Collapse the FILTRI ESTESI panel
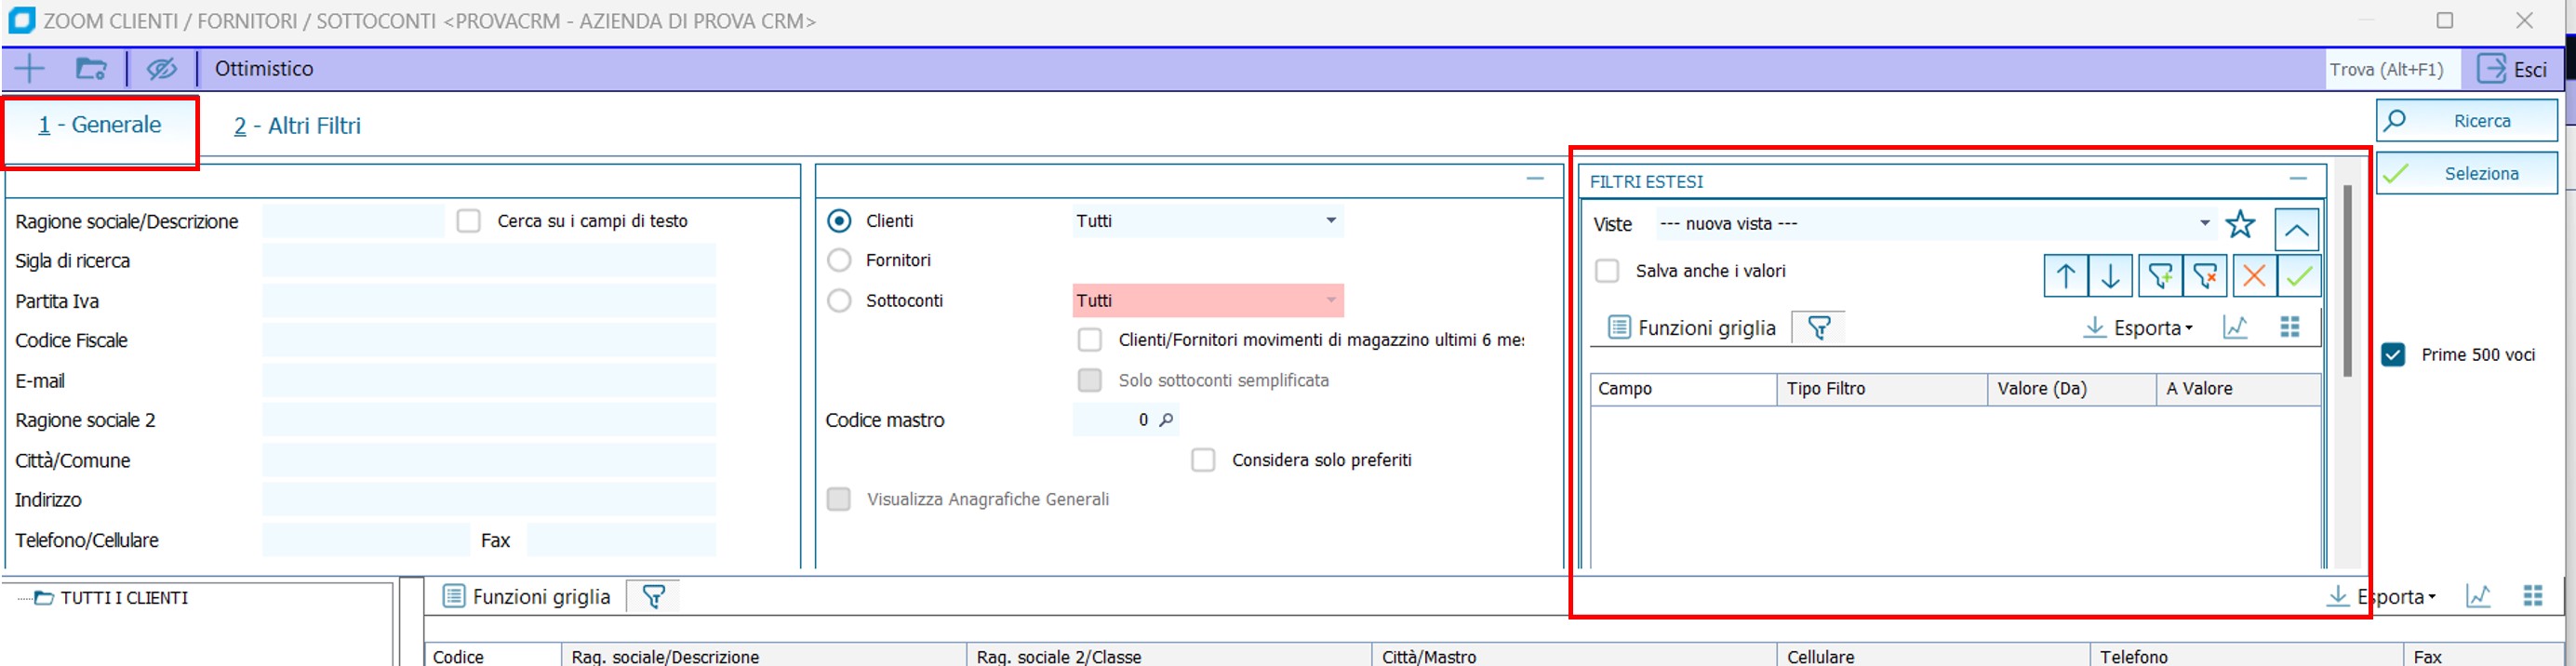This screenshot has height=666, width=2576. (x=2298, y=179)
